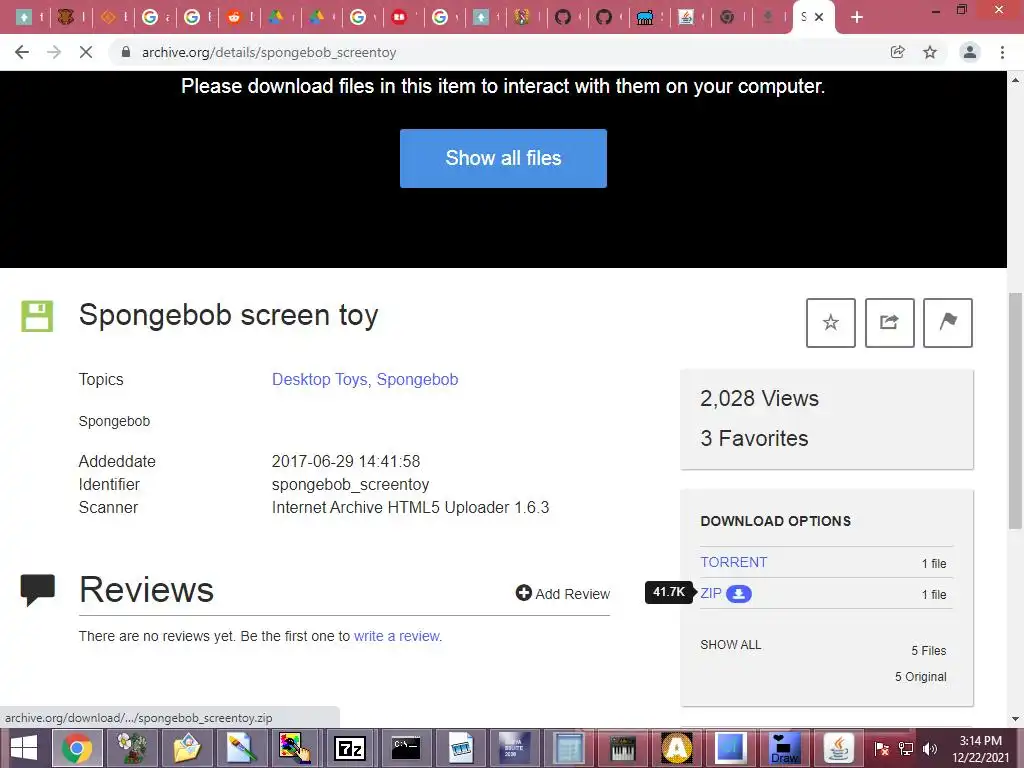
Task: Click the browser forward arrow
Action: tap(54, 52)
